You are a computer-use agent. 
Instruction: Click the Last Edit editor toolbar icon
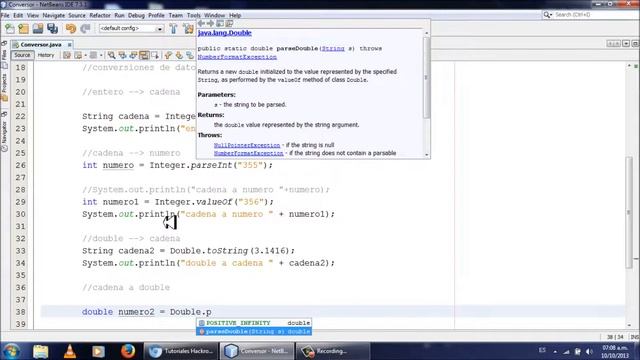click(x=67, y=55)
